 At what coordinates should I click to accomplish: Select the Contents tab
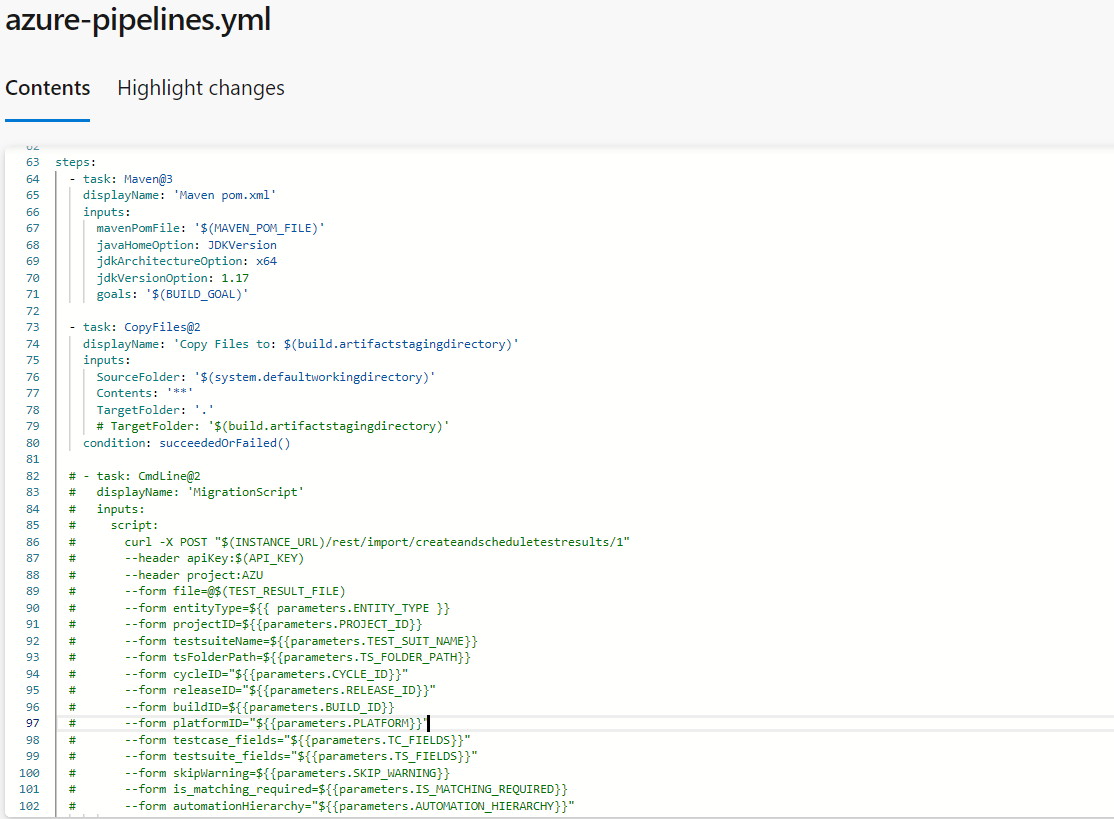click(x=47, y=88)
